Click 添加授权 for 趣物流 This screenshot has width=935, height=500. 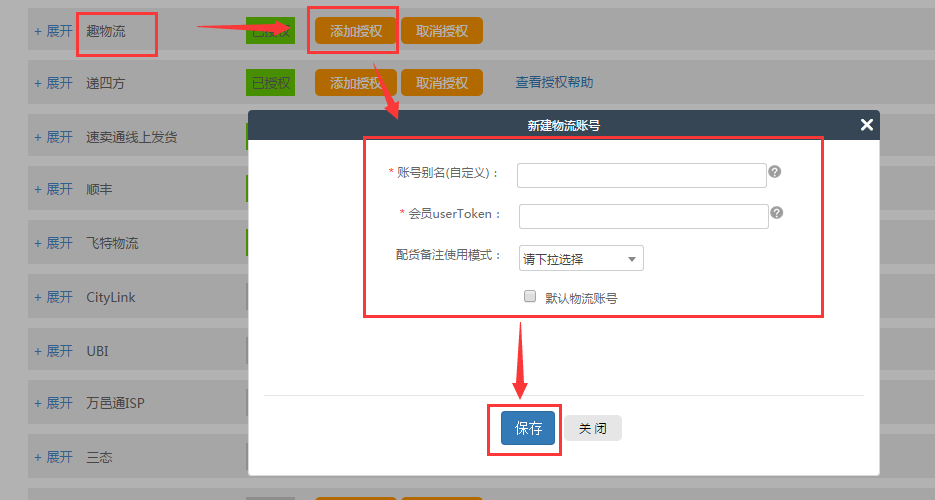[356, 31]
